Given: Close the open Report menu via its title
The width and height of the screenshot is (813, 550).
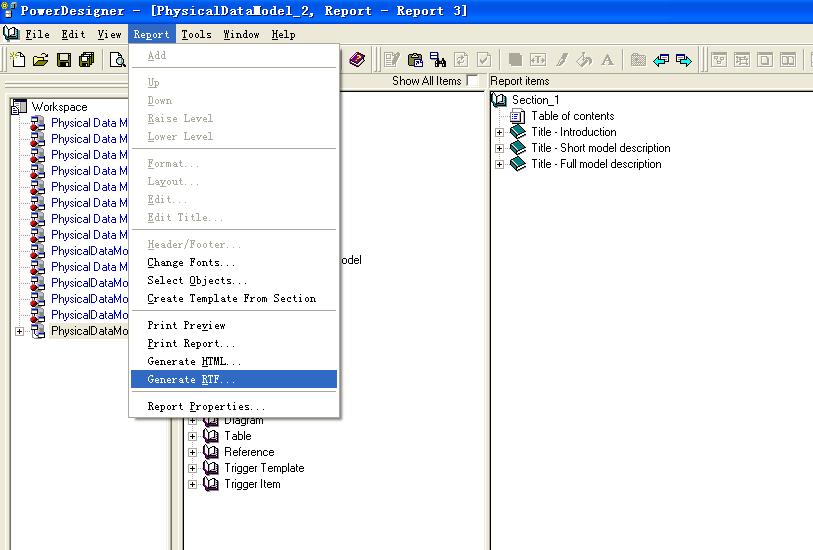Looking at the screenshot, I should (x=151, y=35).
